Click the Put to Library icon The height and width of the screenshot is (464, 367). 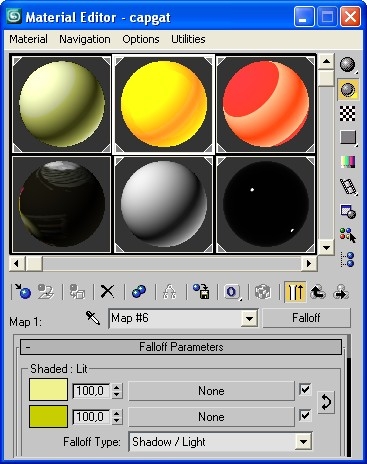click(x=201, y=292)
